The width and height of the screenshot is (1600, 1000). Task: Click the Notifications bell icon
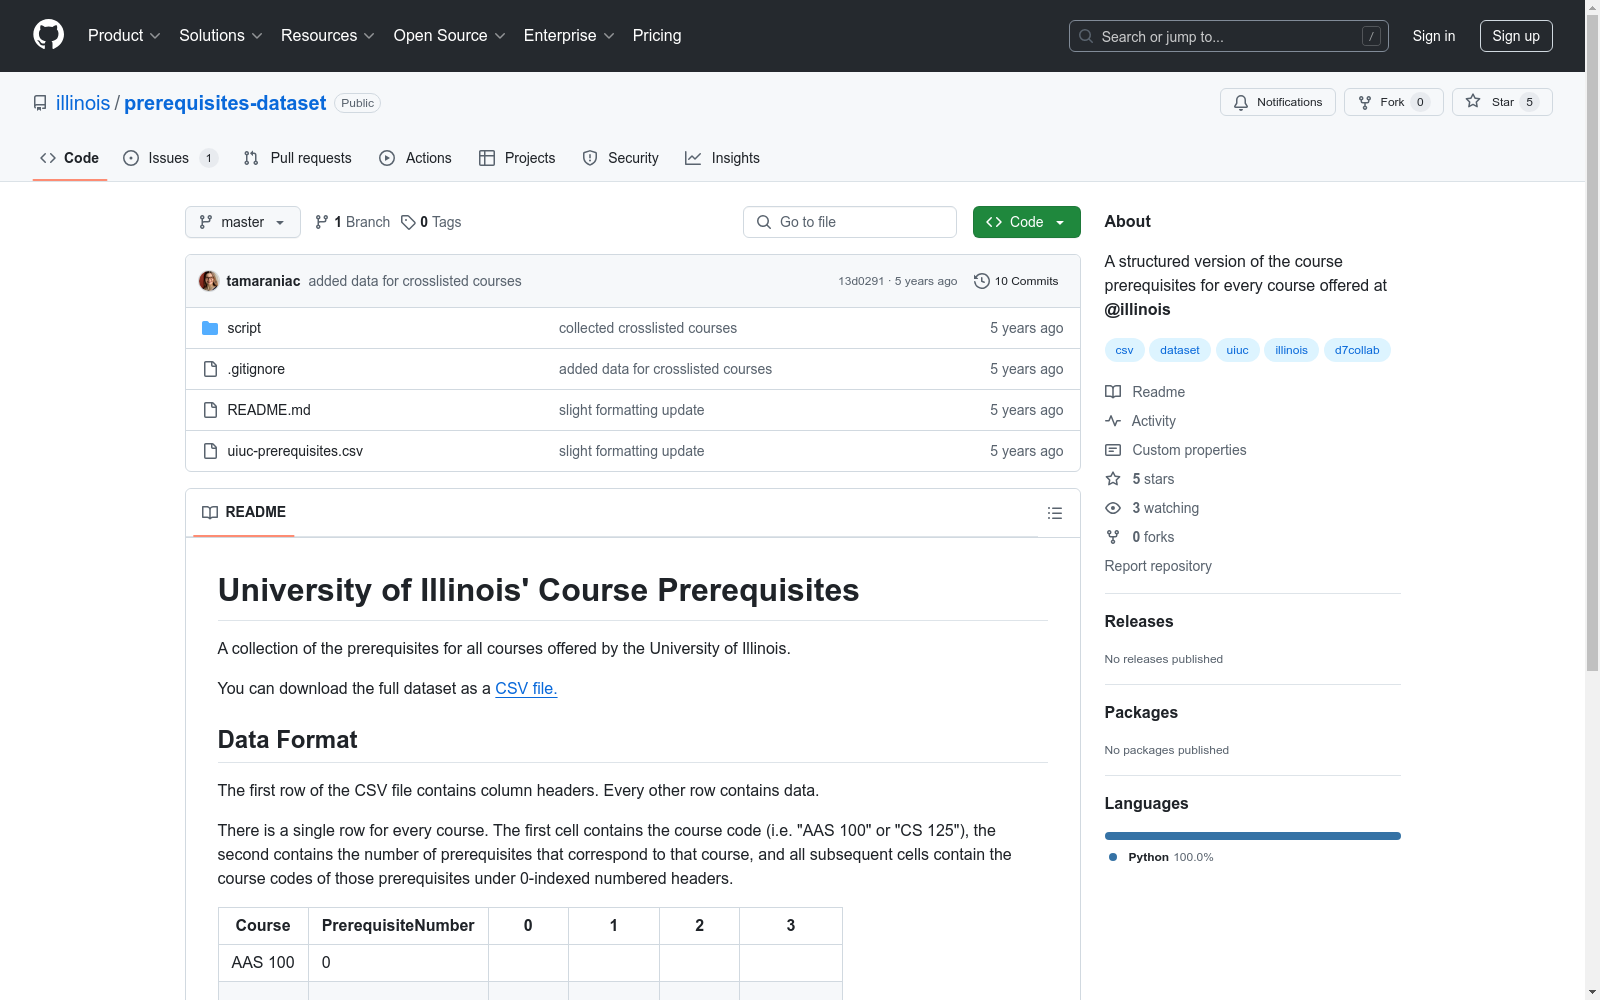(x=1241, y=102)
